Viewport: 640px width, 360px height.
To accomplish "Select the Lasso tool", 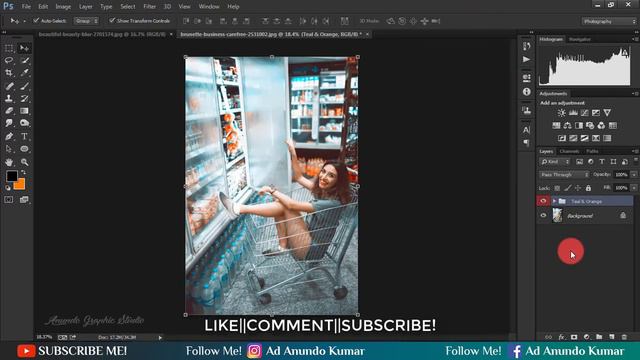I will pyautogui.click(x=9, y=60).
